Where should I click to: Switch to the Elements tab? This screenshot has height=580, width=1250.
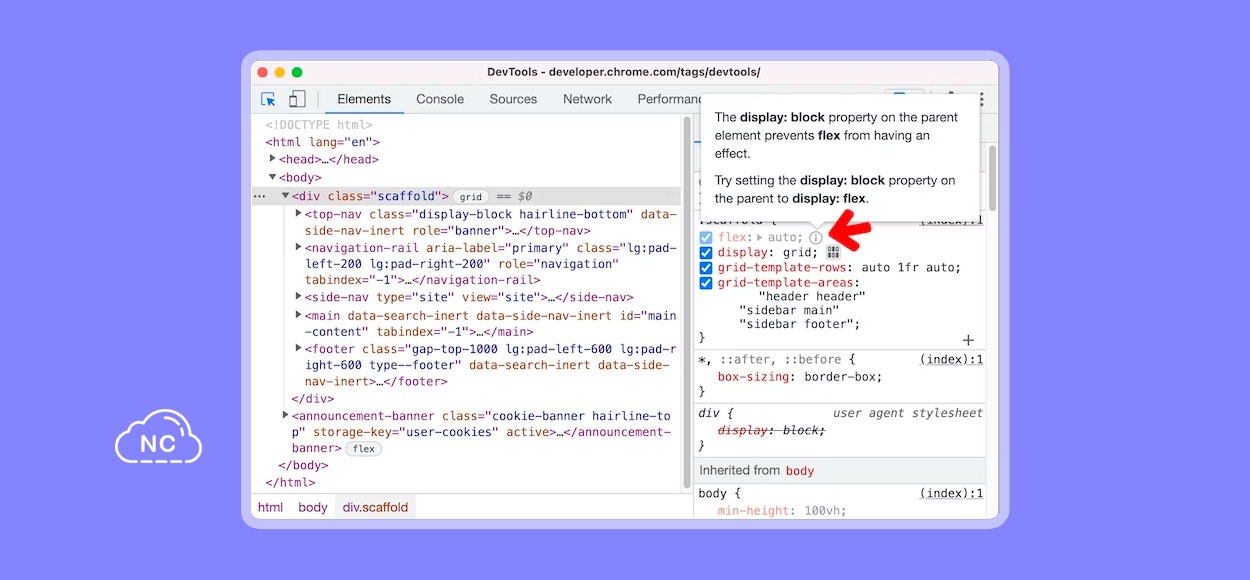click(364, 99)
